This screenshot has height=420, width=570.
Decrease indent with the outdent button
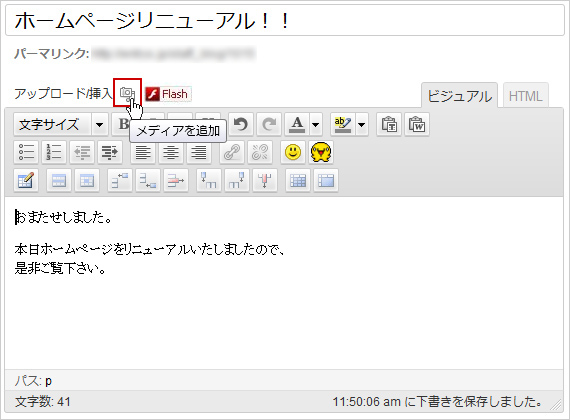[x=82, y=152]
